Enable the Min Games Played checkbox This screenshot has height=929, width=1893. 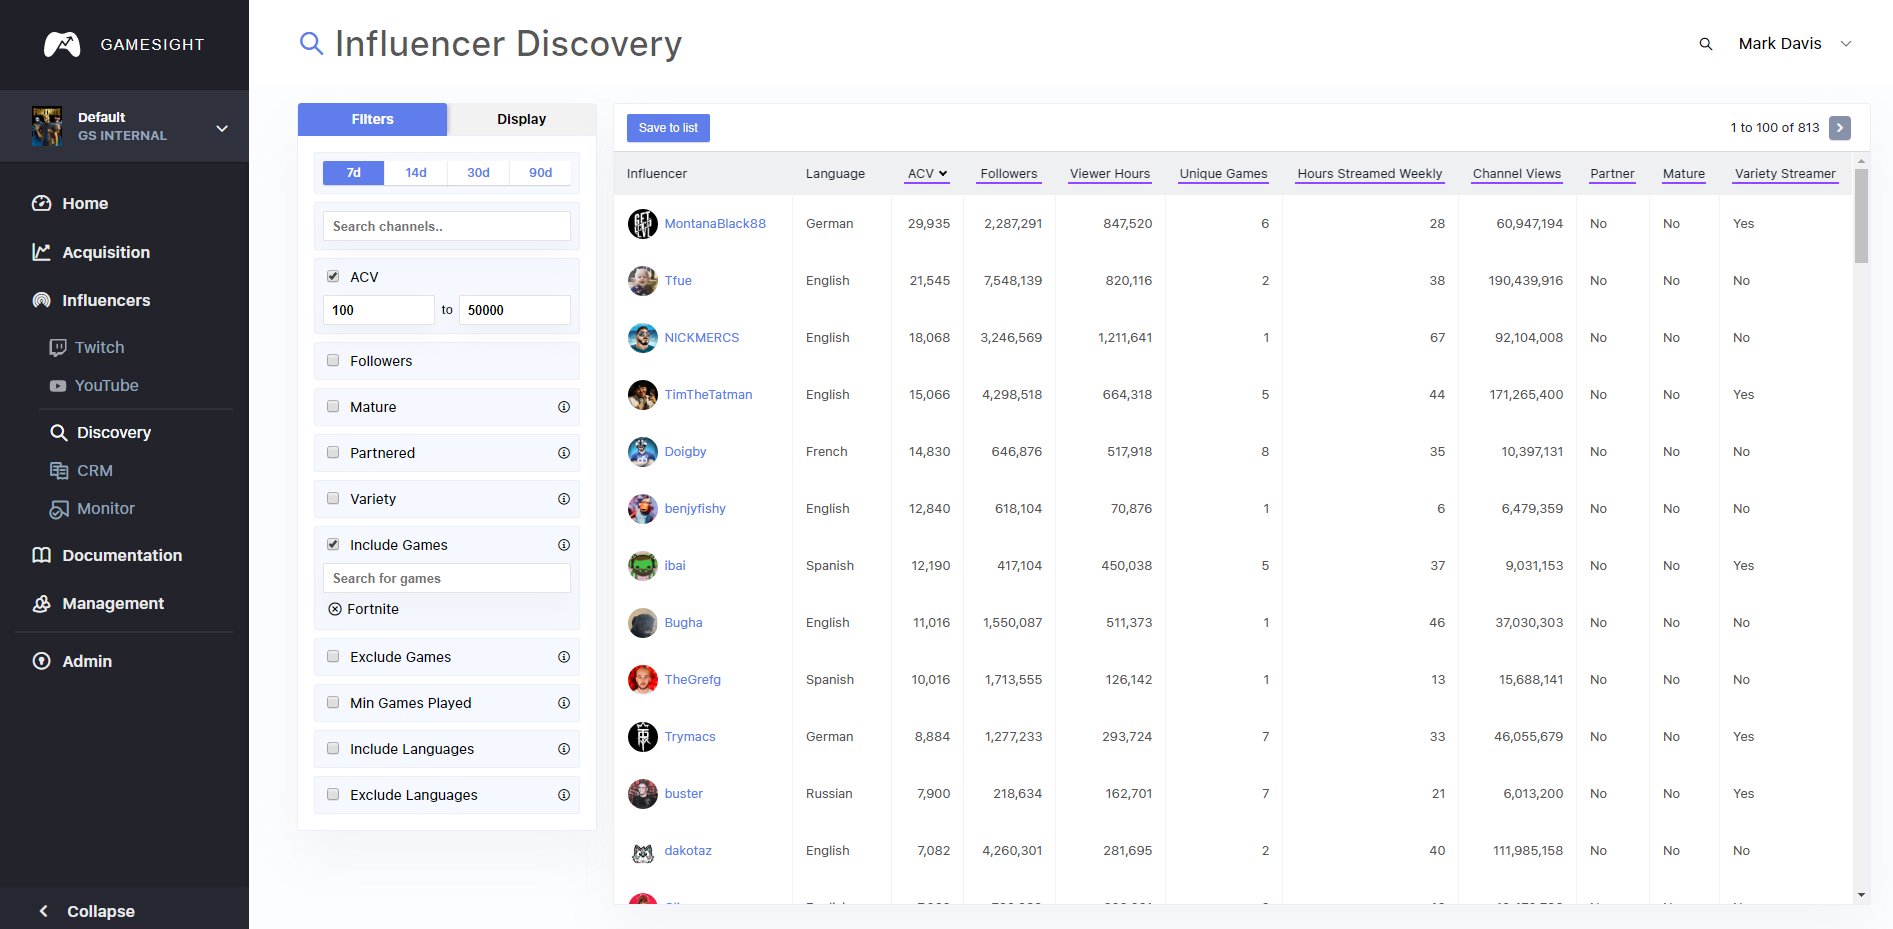(x=333, y=702)
